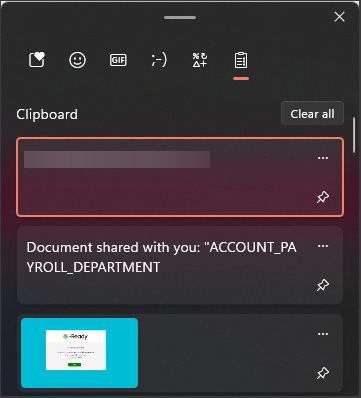This screenshot has width=361, height=398.
Task: Switch to the Kaomoji tab
Action: [x=159, y=60]
